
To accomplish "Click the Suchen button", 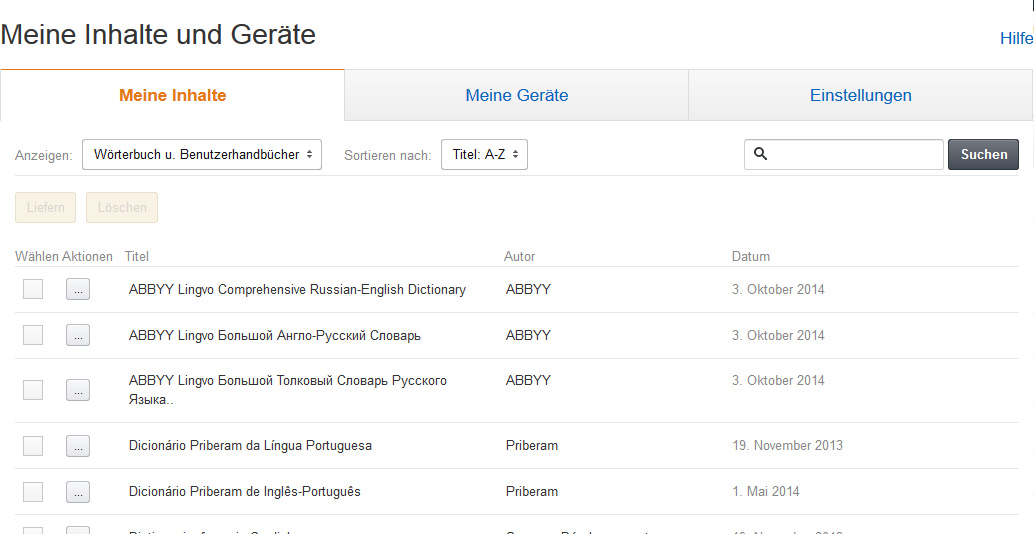I will coord(983,154).
